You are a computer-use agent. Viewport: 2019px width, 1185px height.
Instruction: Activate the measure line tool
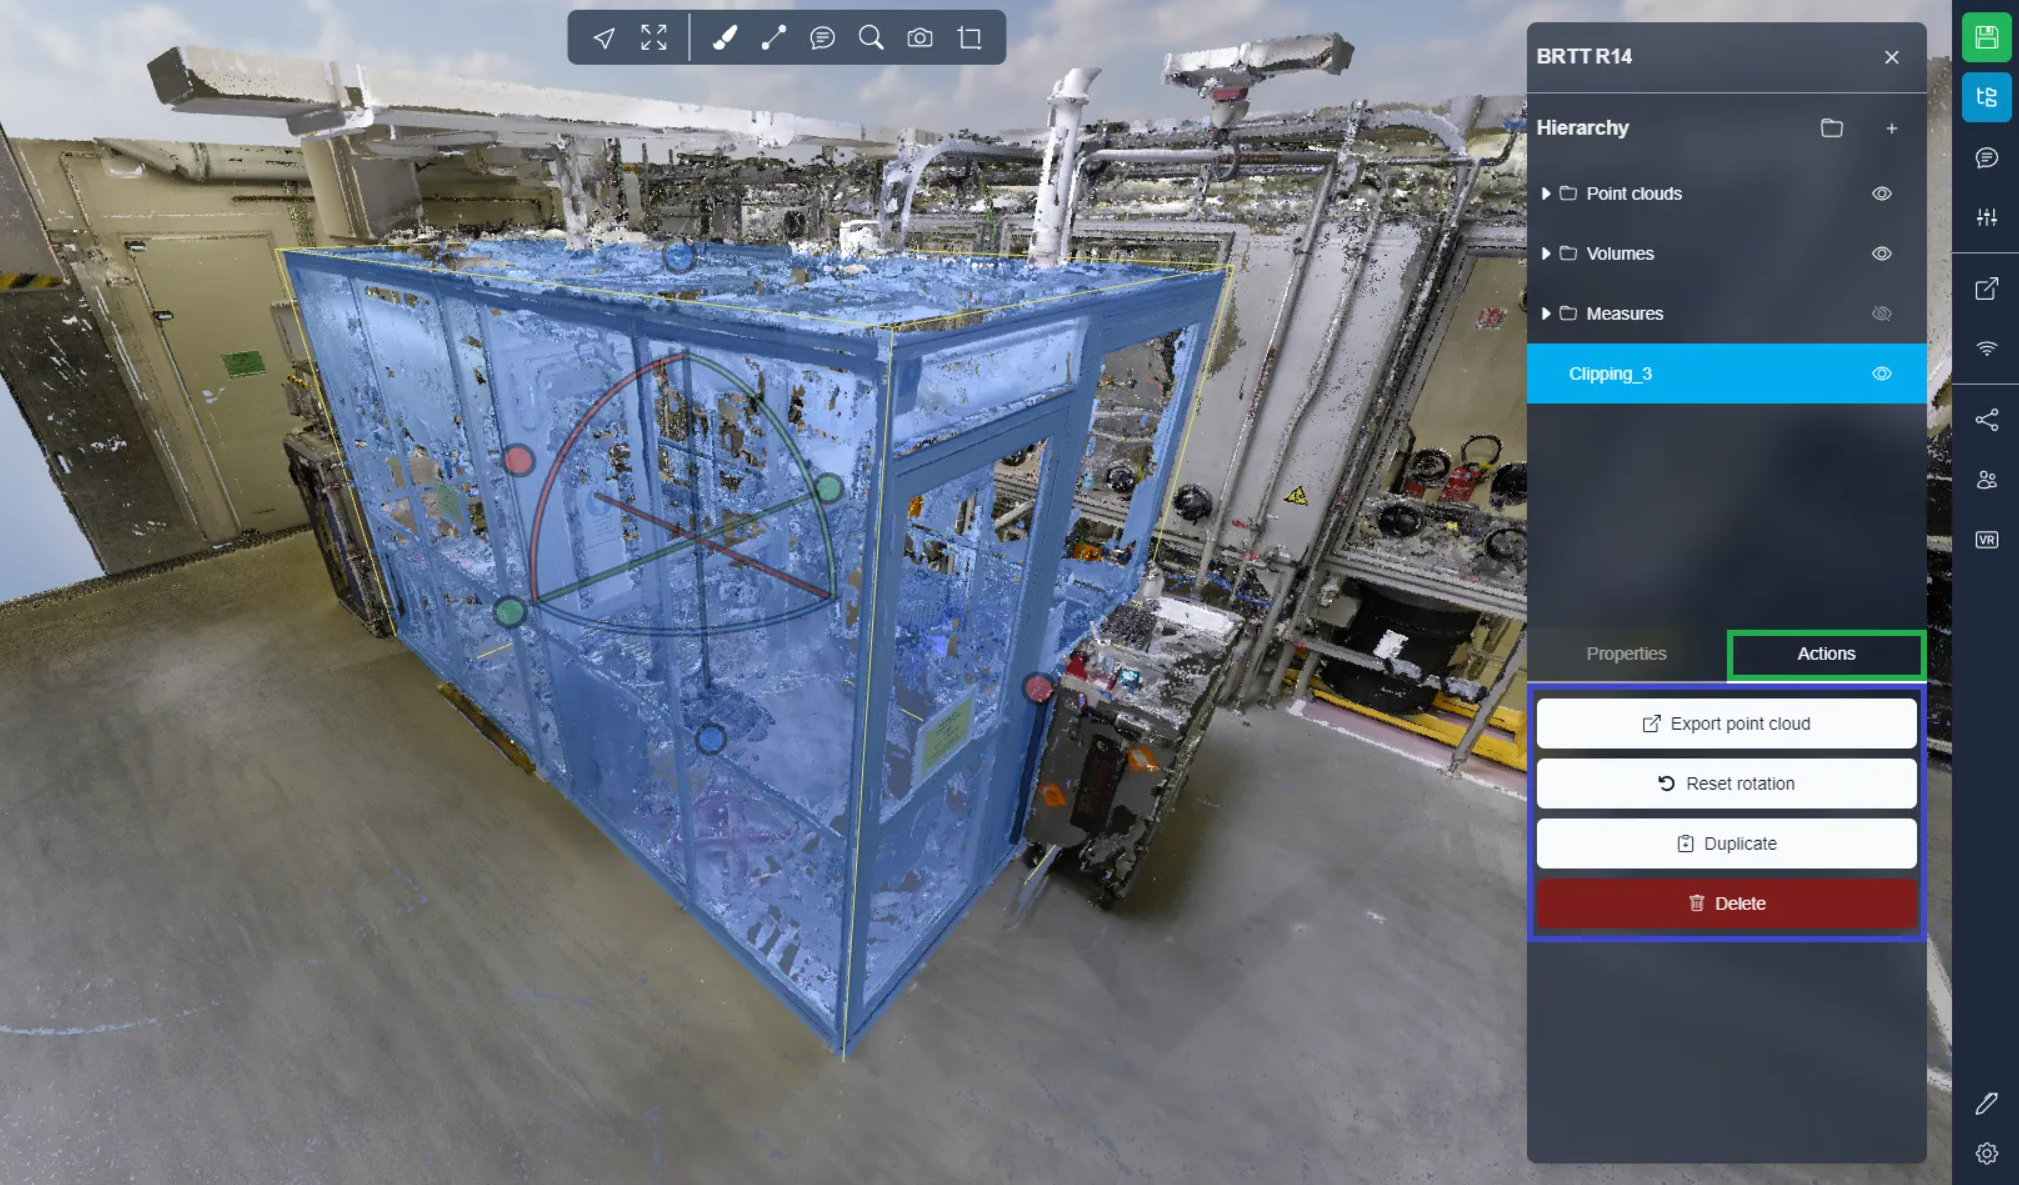tap(773, 38)
